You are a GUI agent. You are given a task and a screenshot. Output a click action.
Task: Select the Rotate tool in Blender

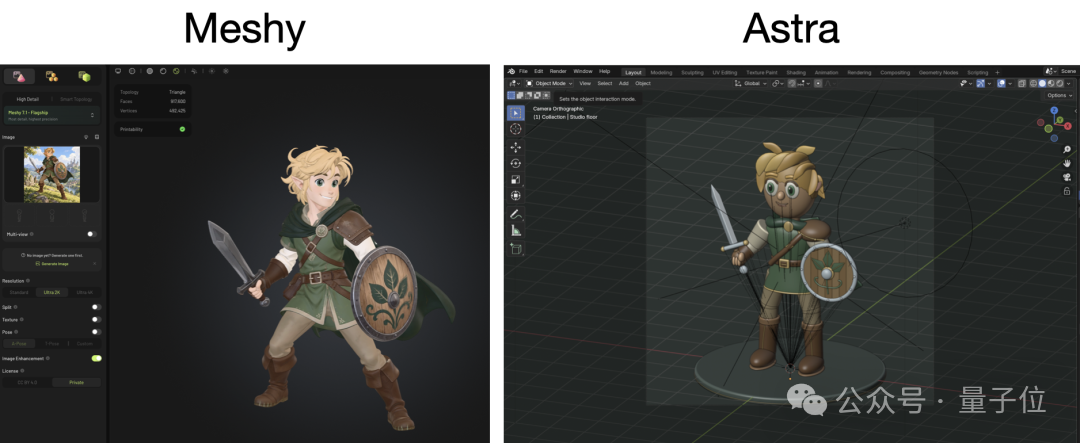515,163
